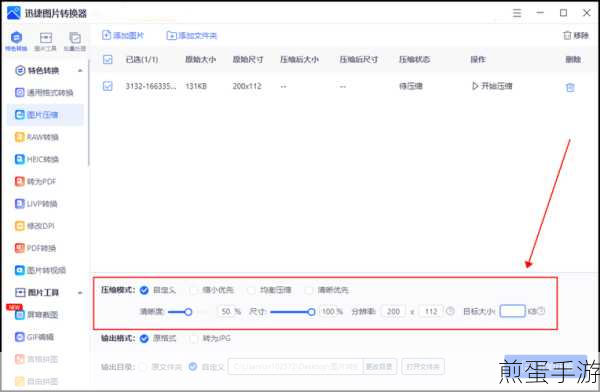Select 自定义 output directory radio
This screenshot has width=600, height=392.
click(x=193, y=367)
